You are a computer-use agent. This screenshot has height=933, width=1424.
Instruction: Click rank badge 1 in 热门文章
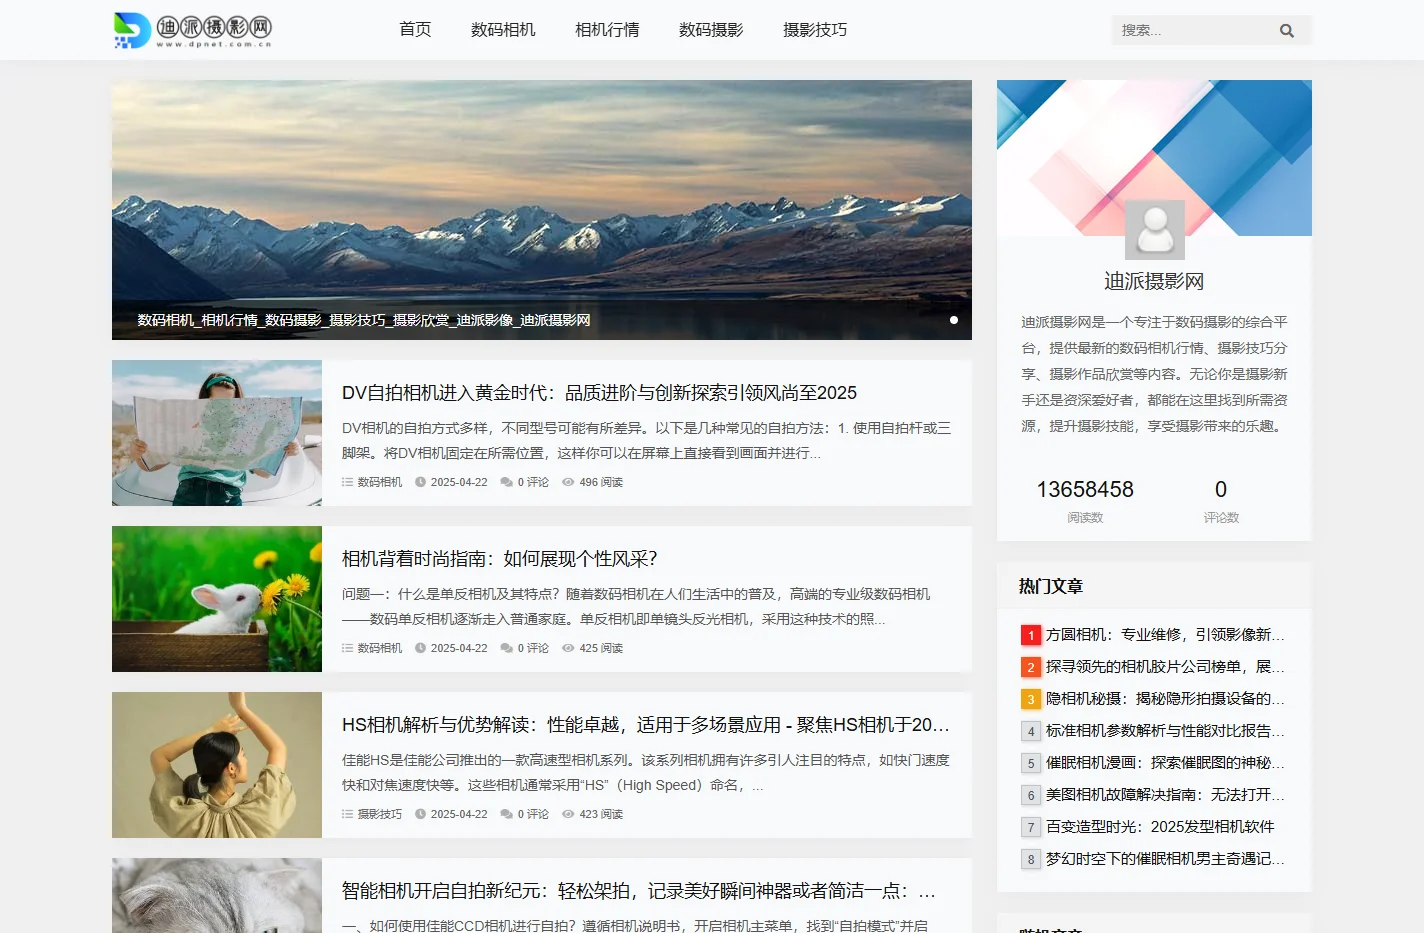1031,635
